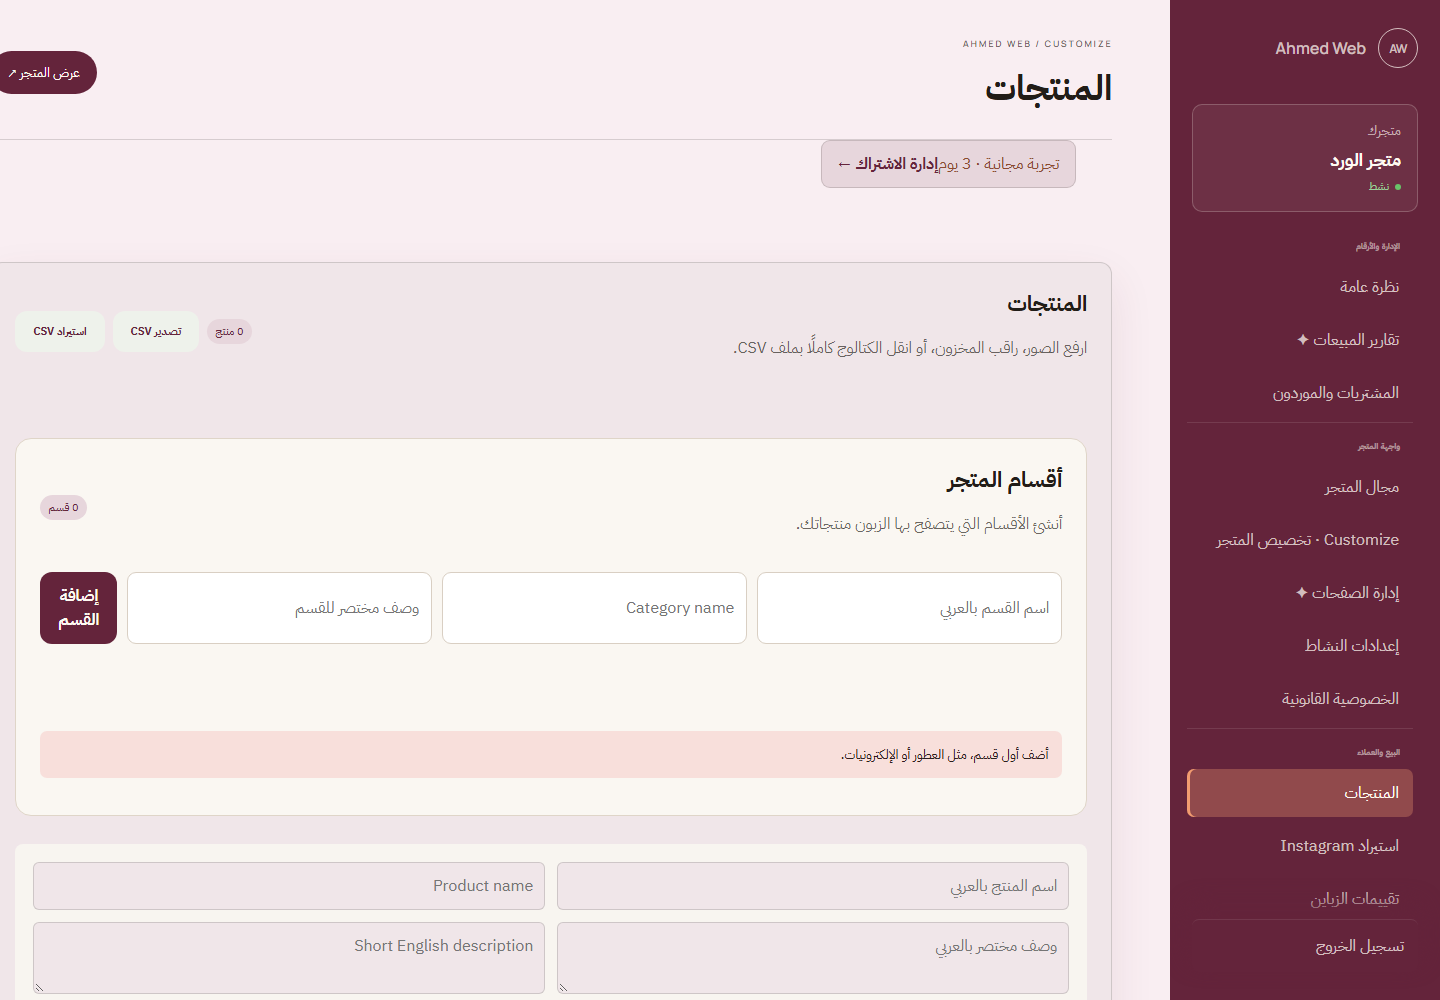Focus the وصف مختصر بالعربي textarea
This screenshot has width=1440, height=1000.
coord(813,958)
